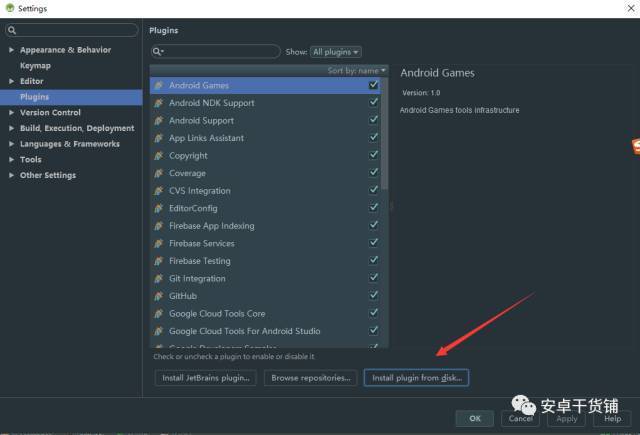640x435 pixels.
Task: Click the Firebase App Indexing plugin icon
Action: click(x=159, y=226)
